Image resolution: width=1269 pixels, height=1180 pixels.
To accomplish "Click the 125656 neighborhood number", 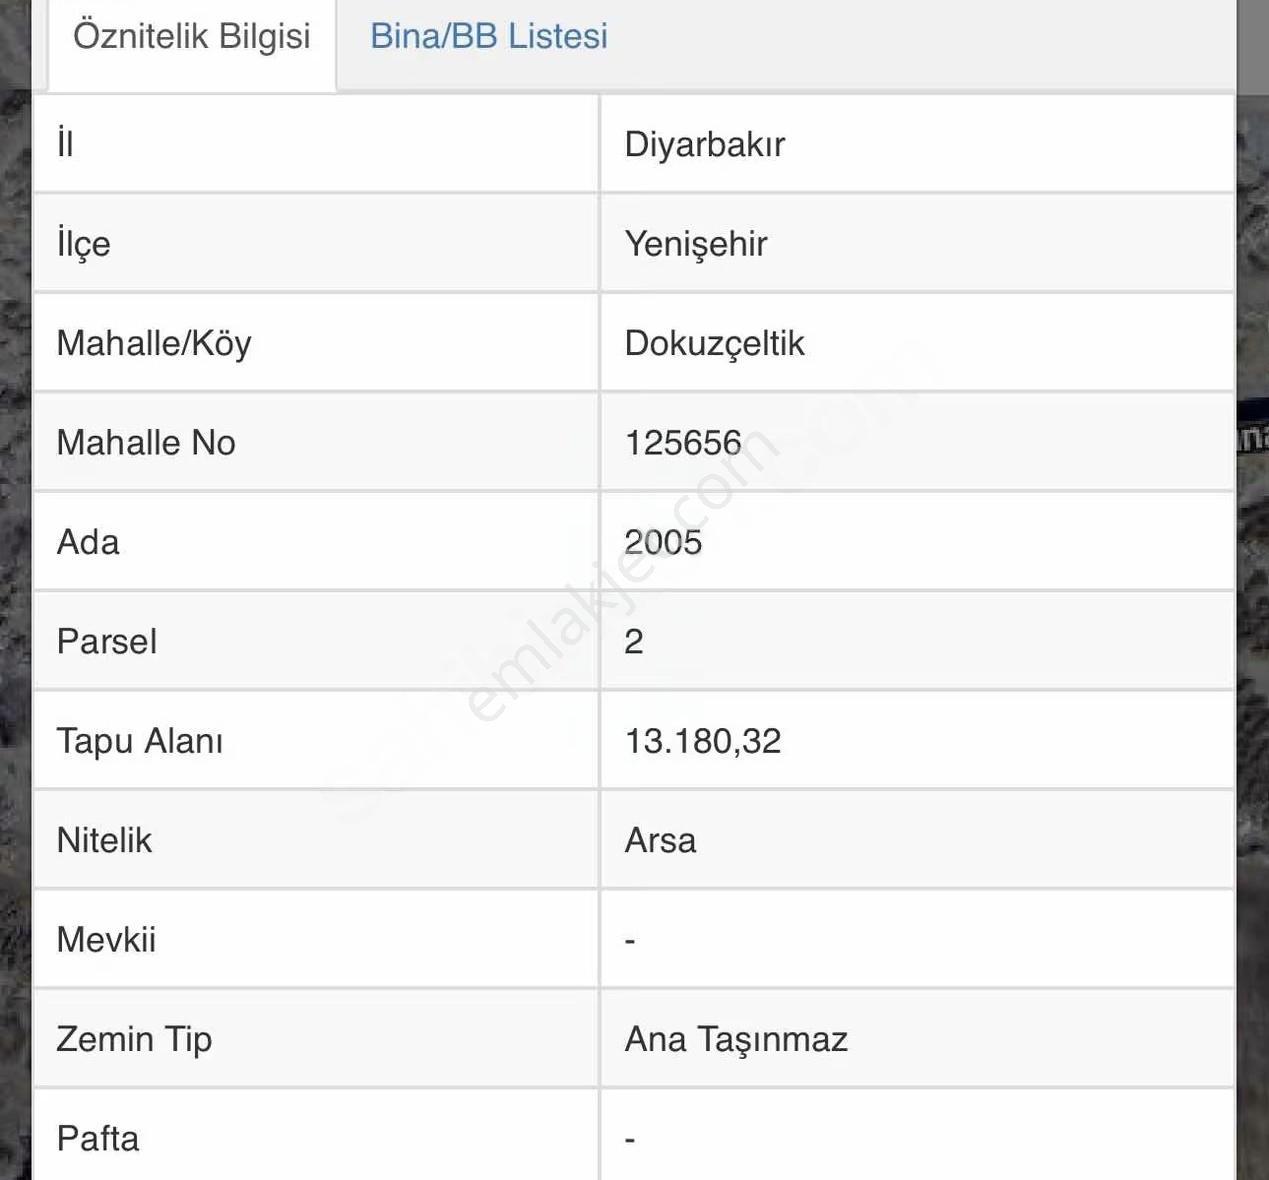I will click(x=683, y=443).
